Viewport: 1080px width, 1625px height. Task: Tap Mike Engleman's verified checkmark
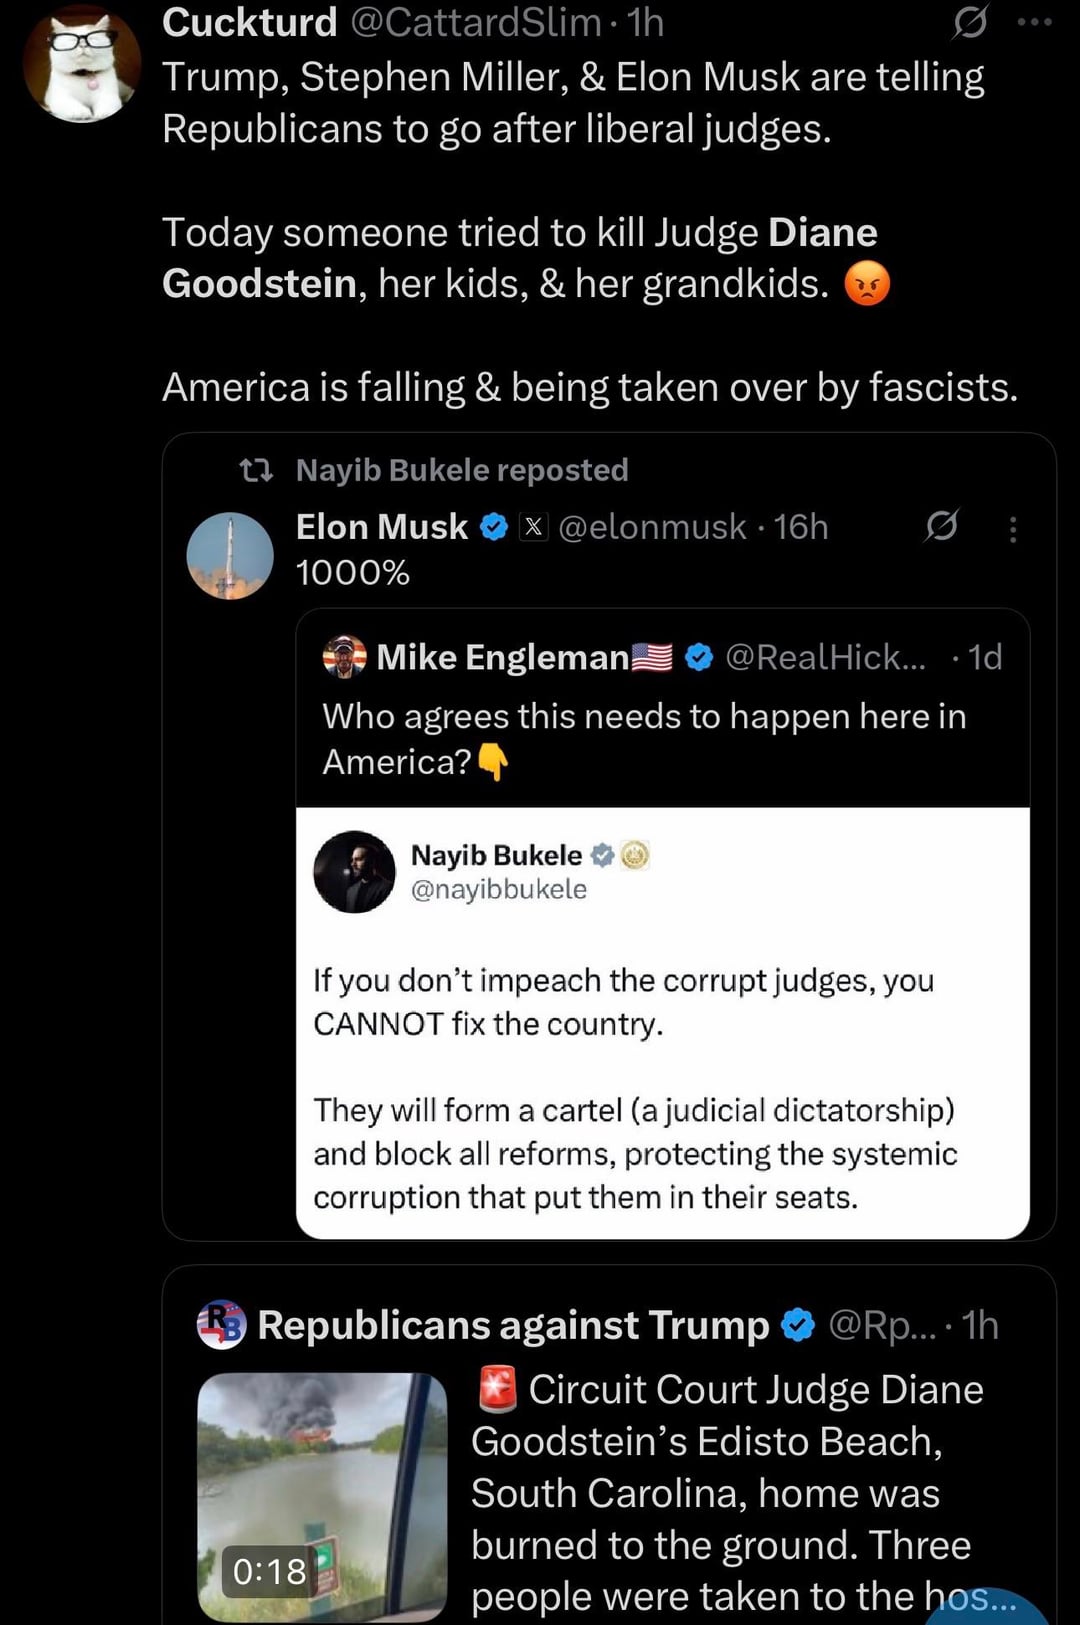click(x=699, y=657)
